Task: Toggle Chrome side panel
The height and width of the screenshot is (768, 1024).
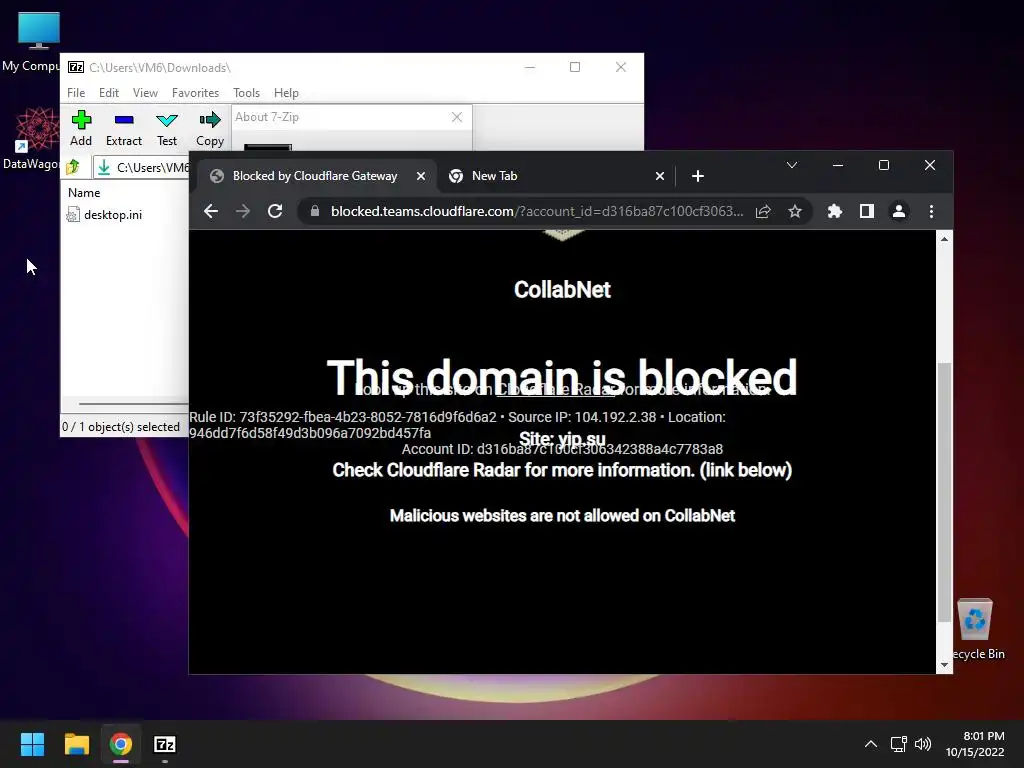Action: click(867, 211)
